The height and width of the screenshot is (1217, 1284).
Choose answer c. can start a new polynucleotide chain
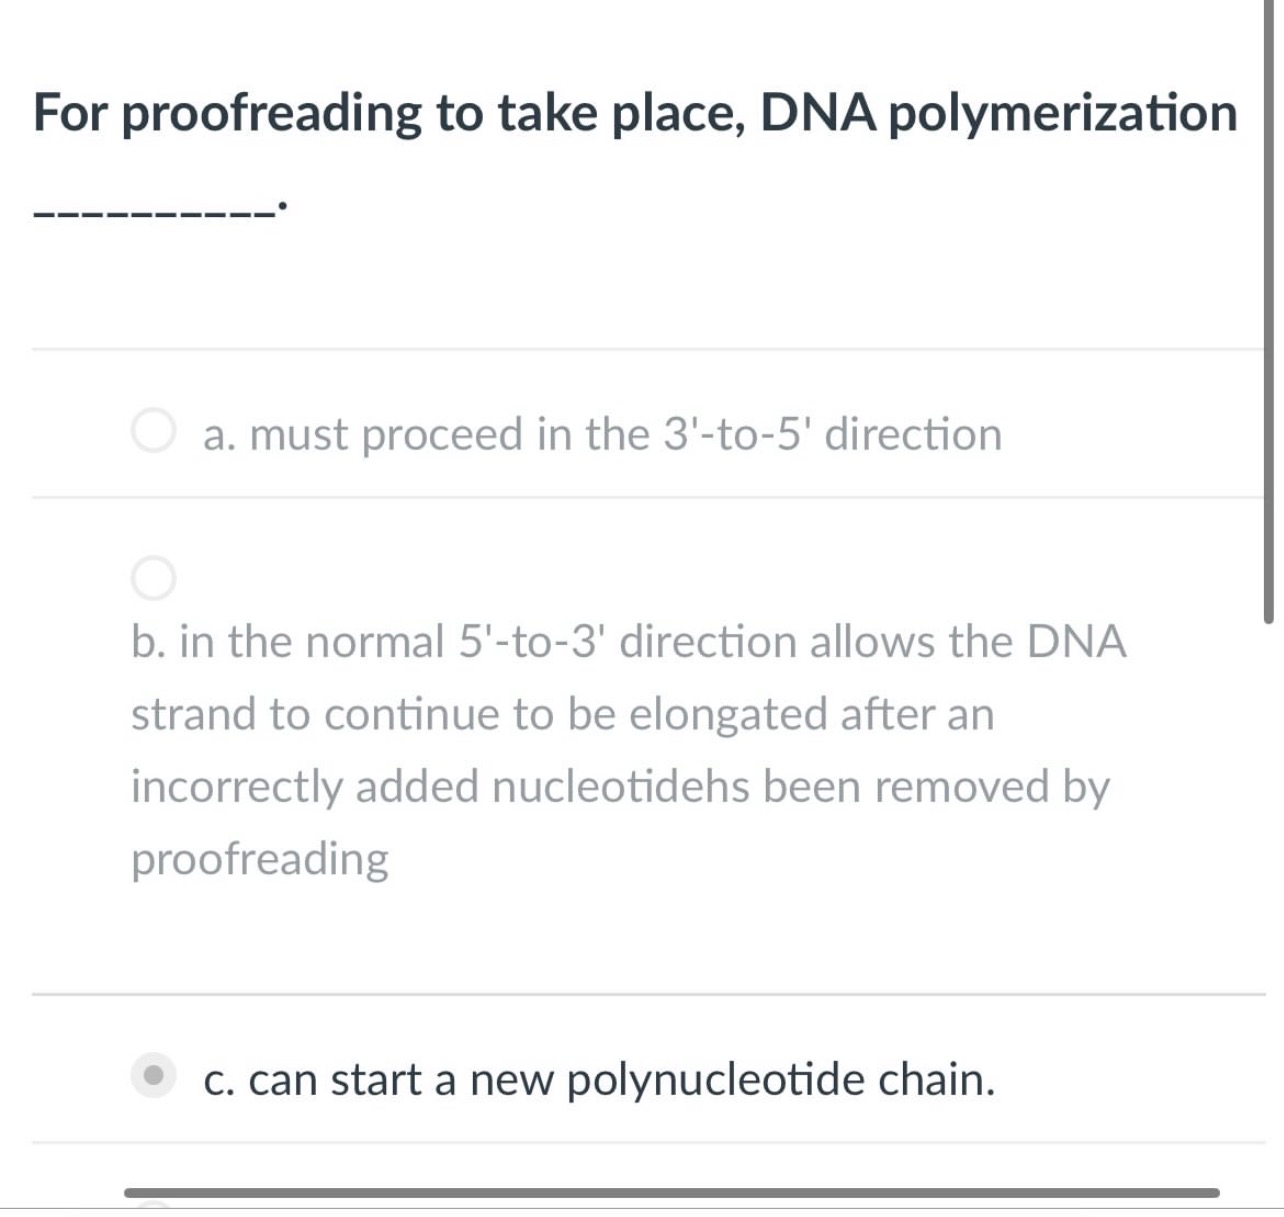(598, 1079)
